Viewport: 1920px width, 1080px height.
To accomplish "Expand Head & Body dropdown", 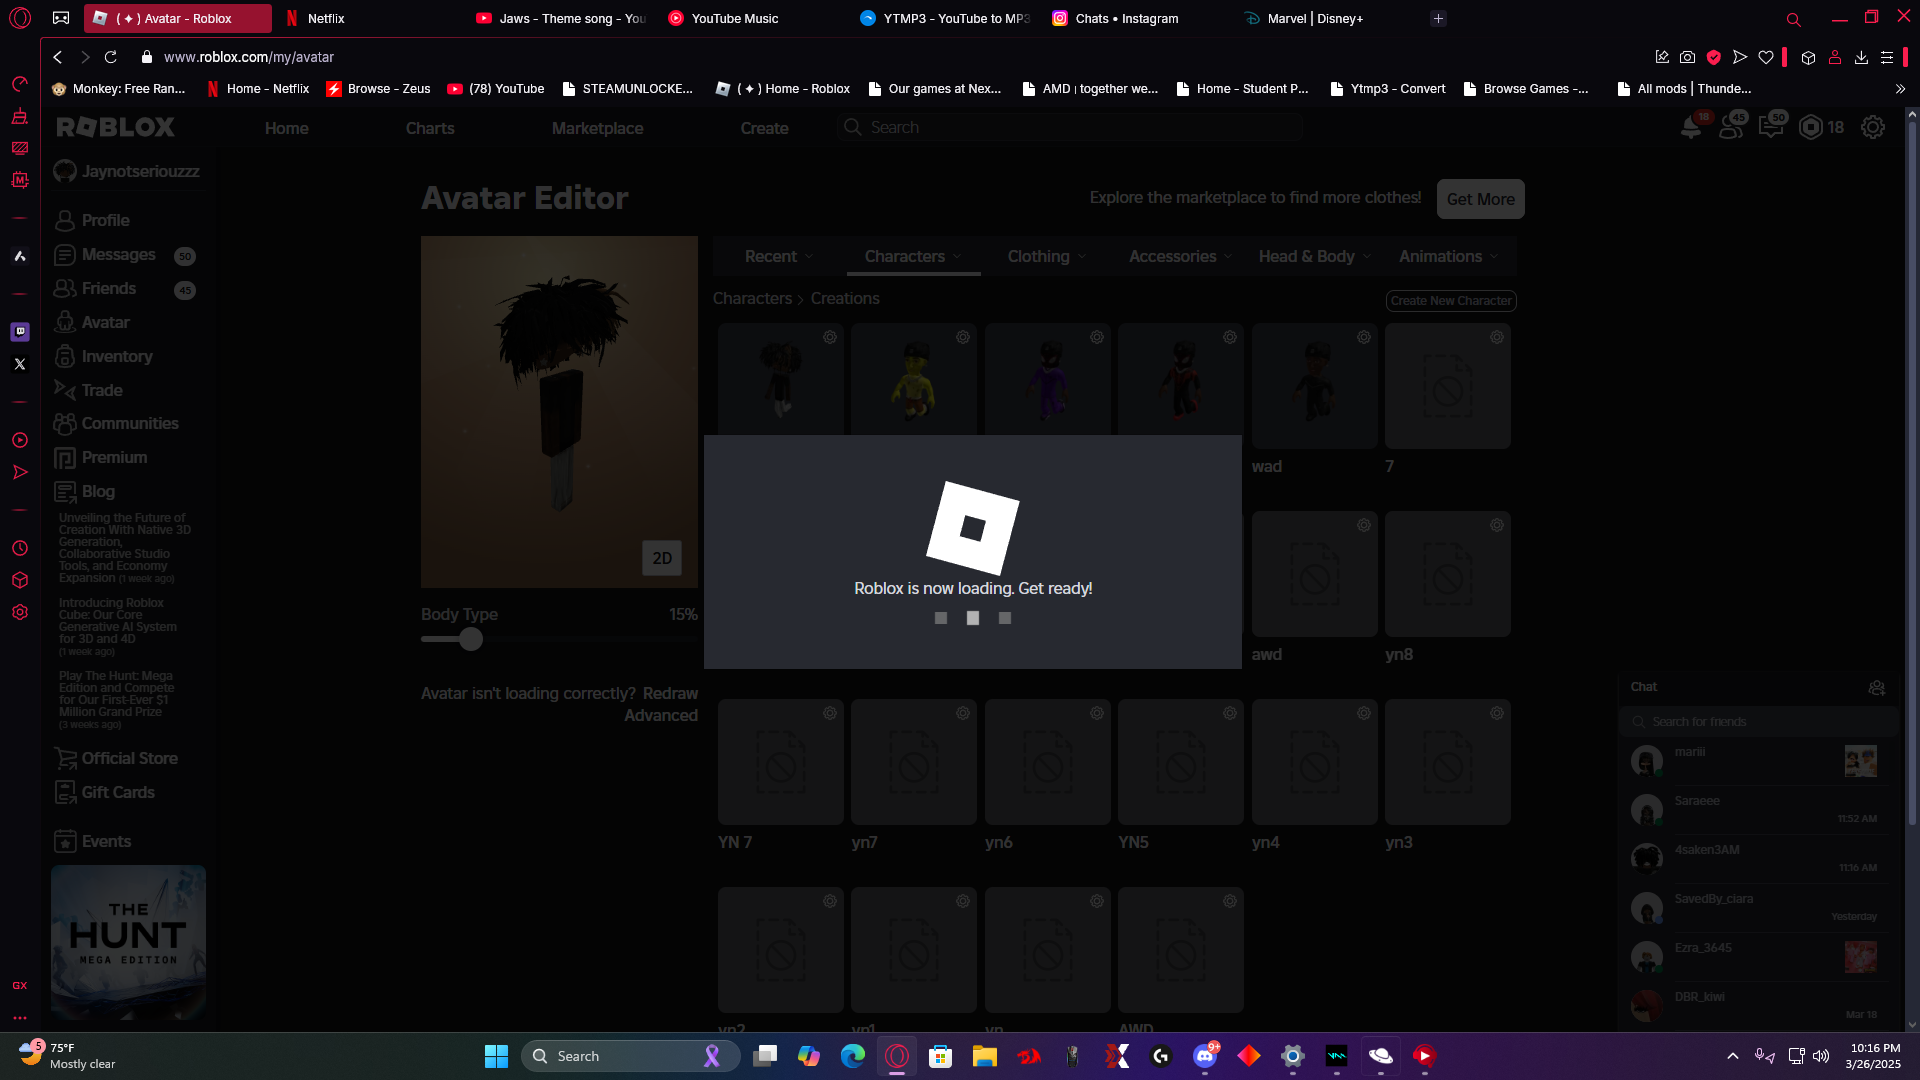I will click(x=1314, y=257).
